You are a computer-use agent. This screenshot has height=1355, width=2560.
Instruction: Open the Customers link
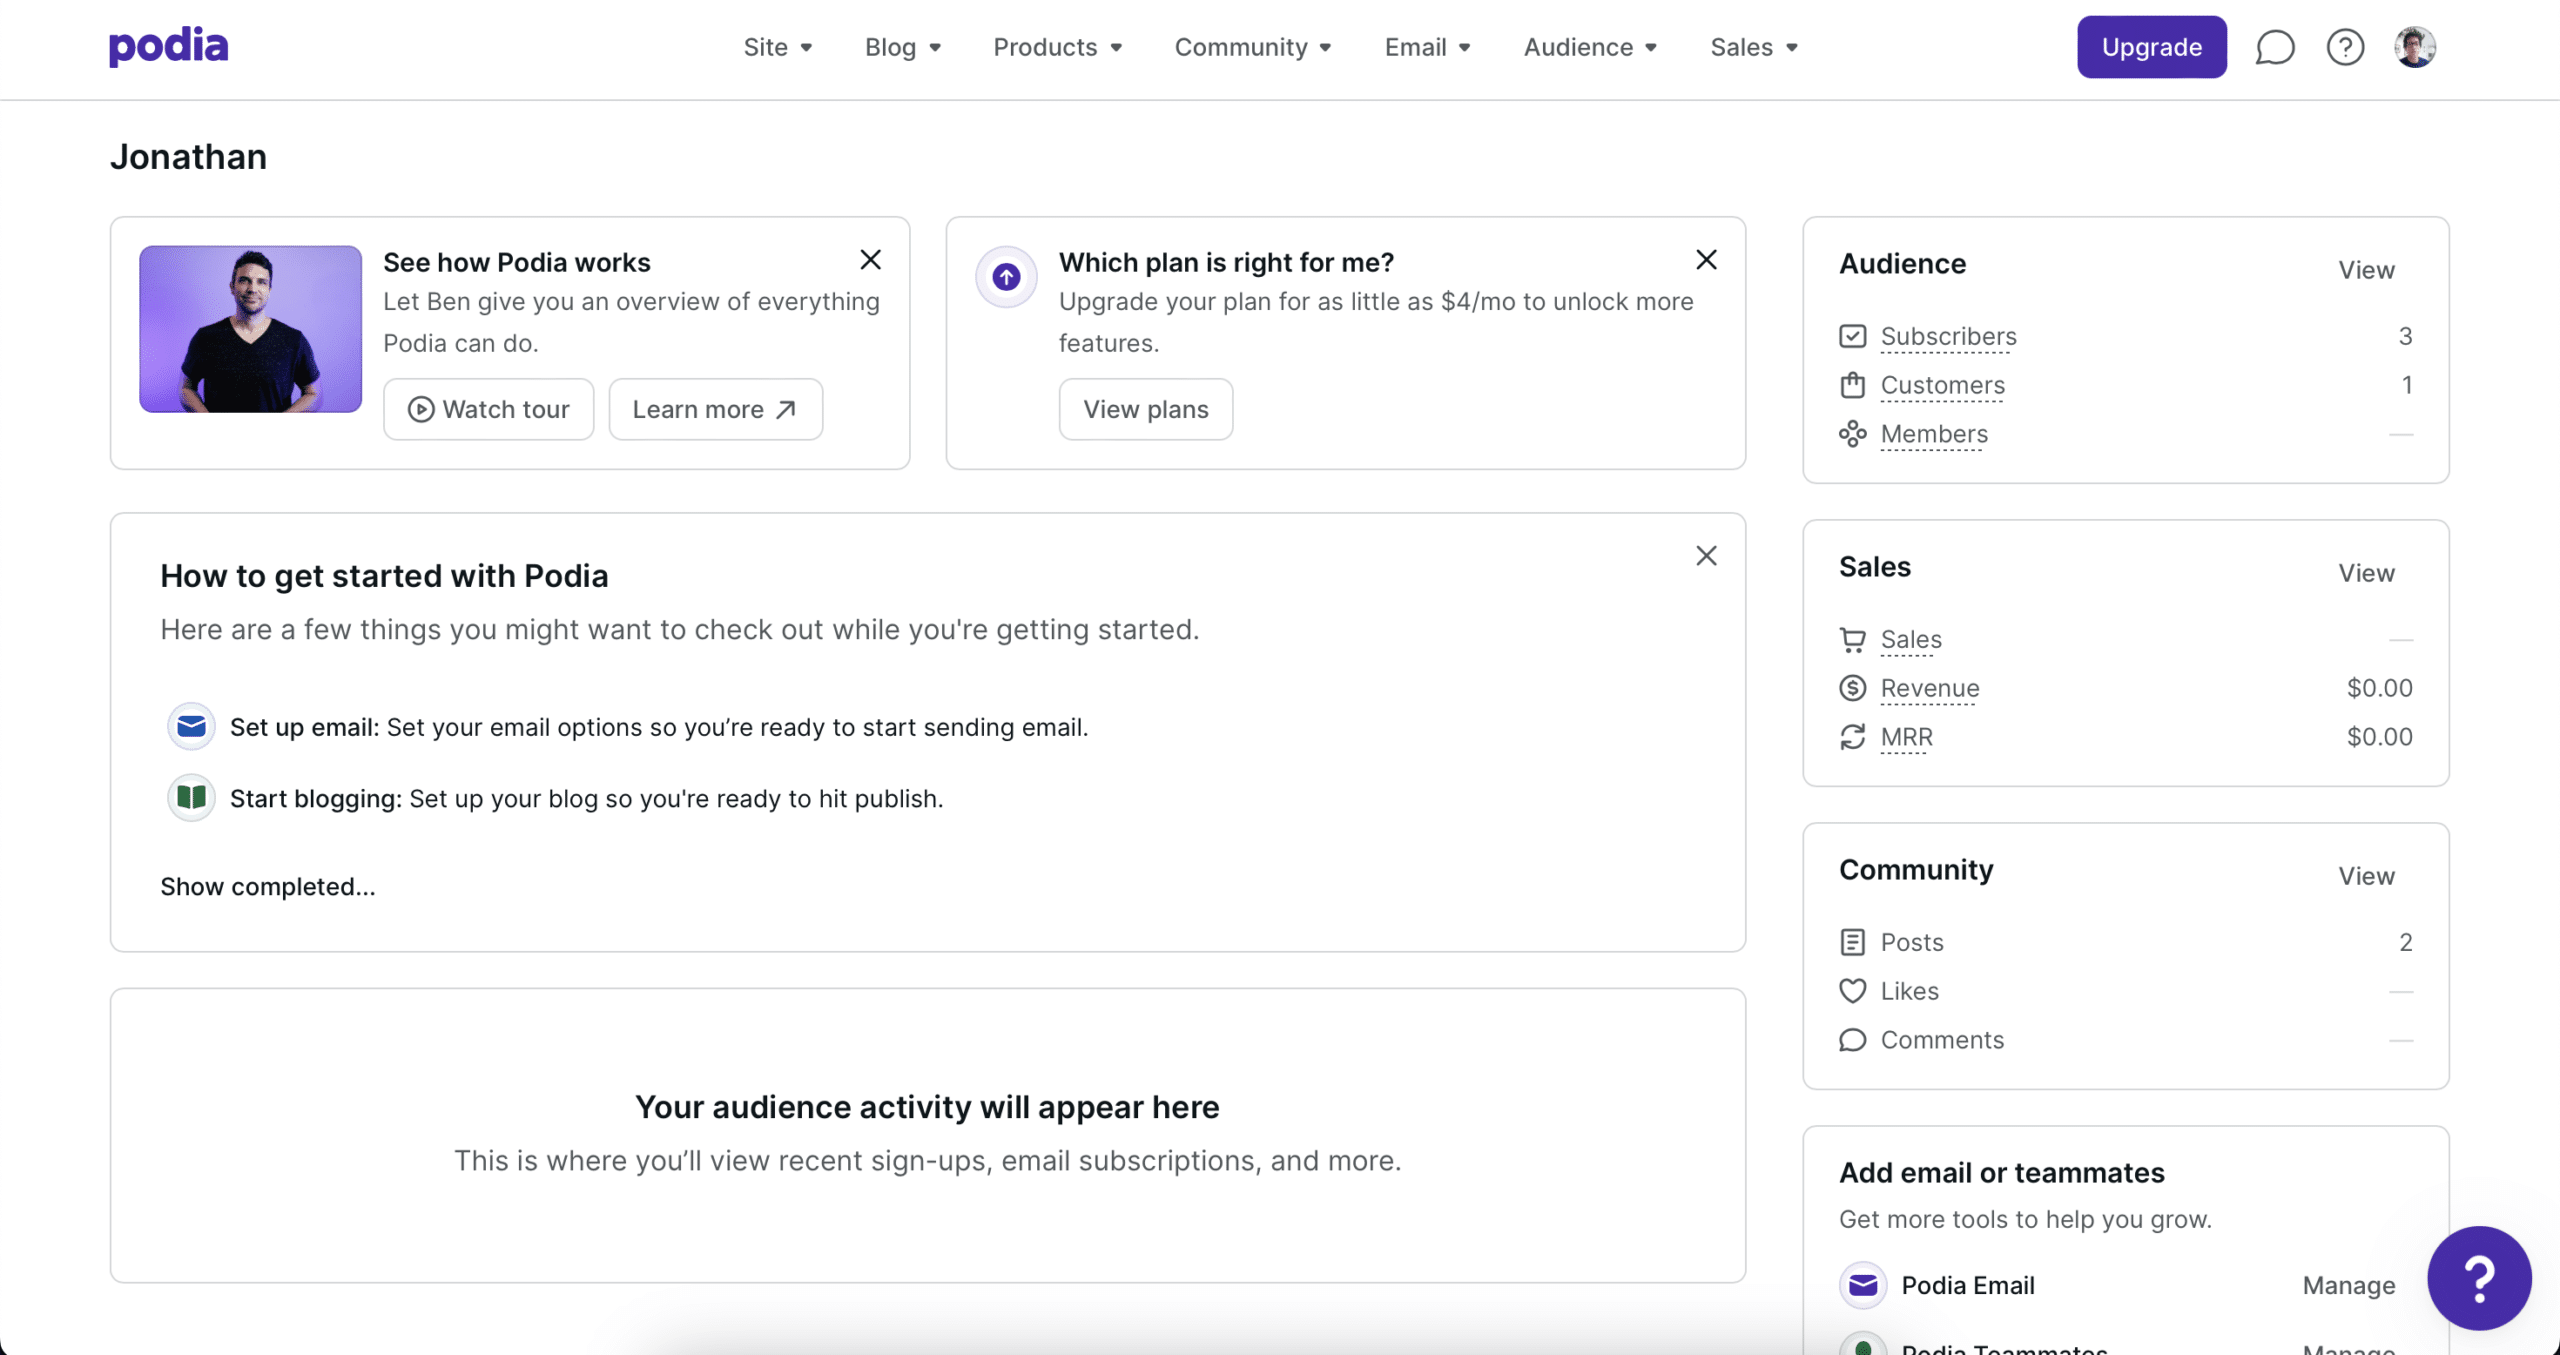pos(1942,385)
